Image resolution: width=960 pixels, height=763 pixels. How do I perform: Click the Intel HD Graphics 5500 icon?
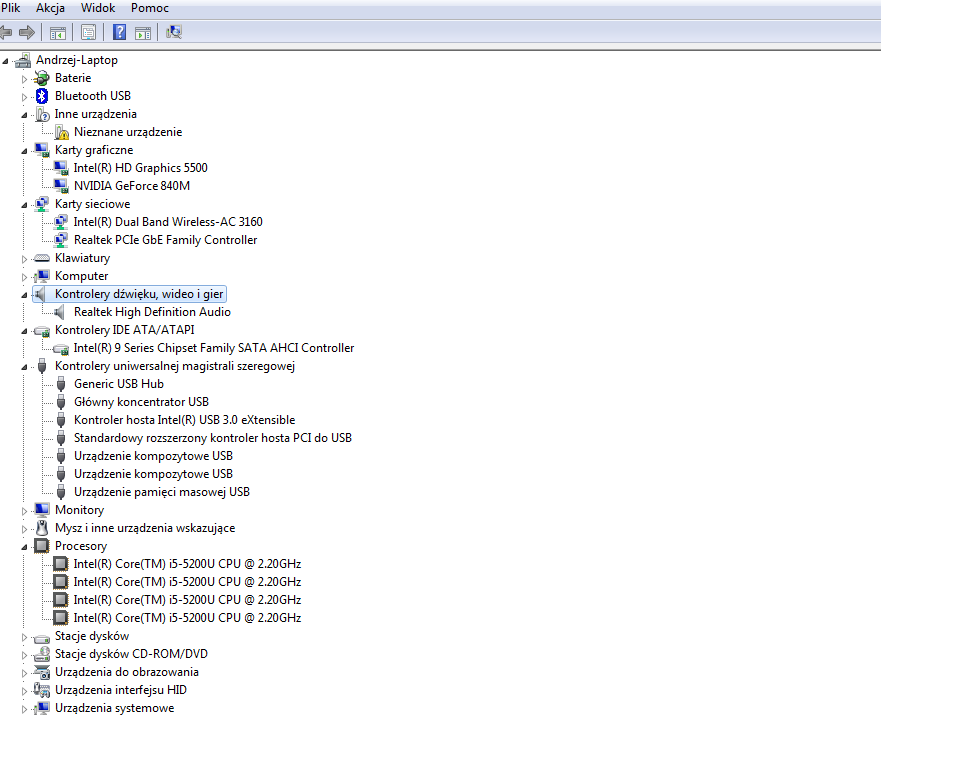61,168
